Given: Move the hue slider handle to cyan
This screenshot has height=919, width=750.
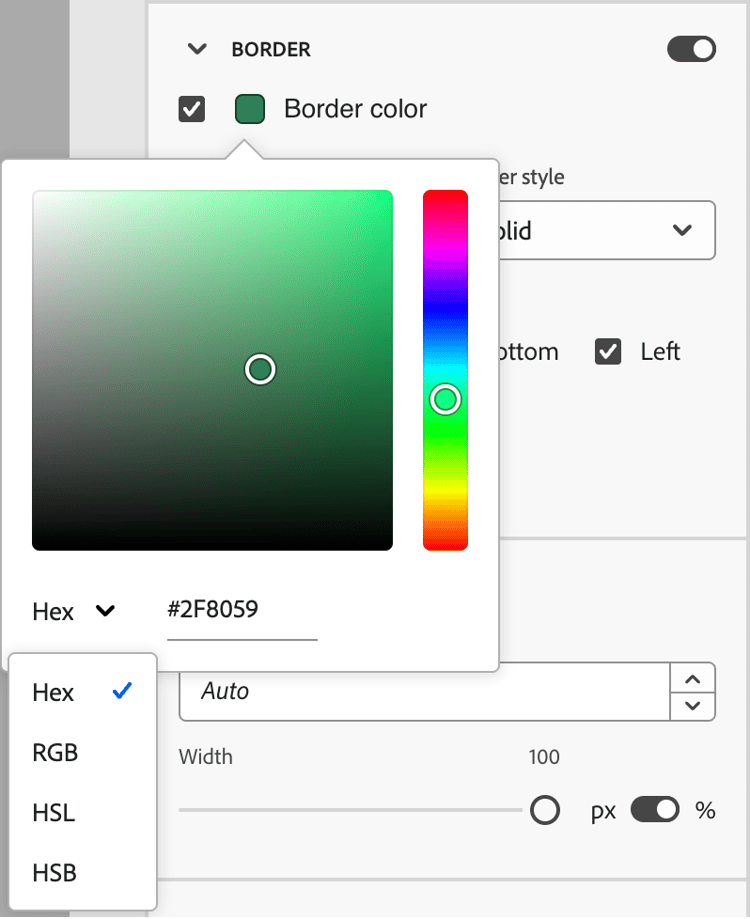Looking at the screenshot, I should tap(445, 370).
